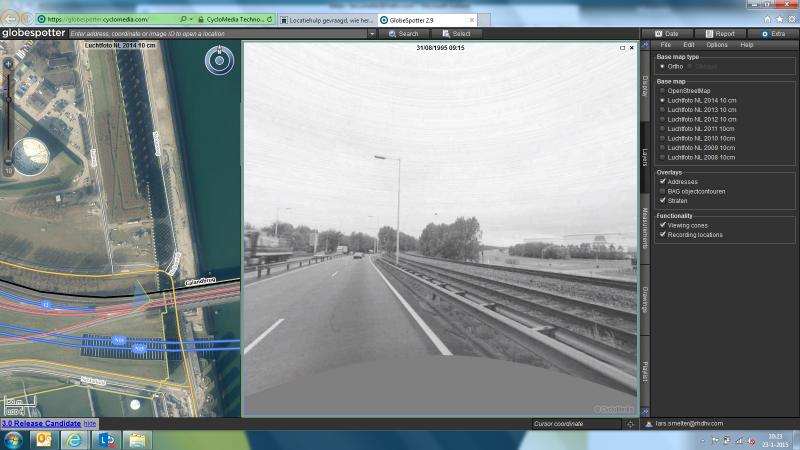Click the browser tools gear icon

[x=792, y=19]
